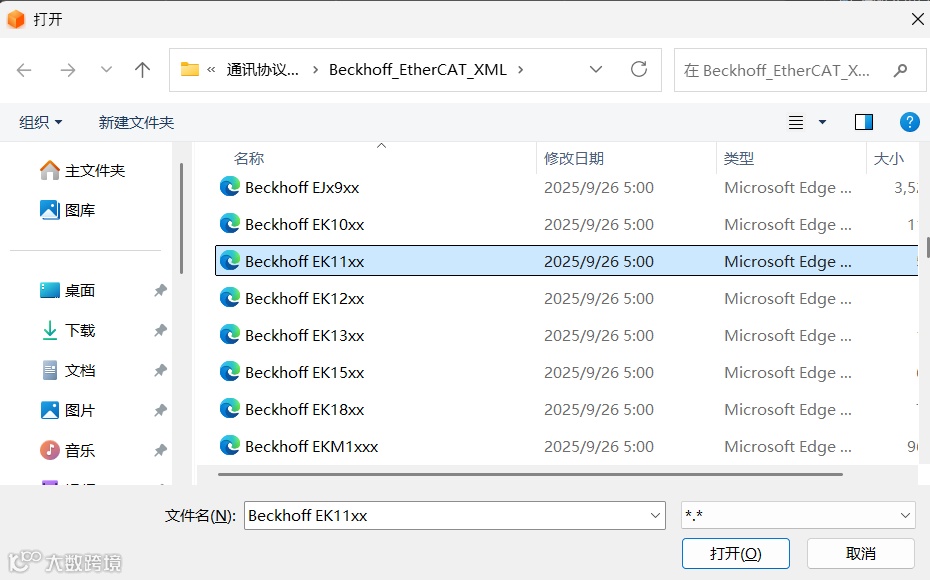The height and width of the screenshot is (580, 930).
Task: Sort by 类型 column header
Action: coord(739,158)
